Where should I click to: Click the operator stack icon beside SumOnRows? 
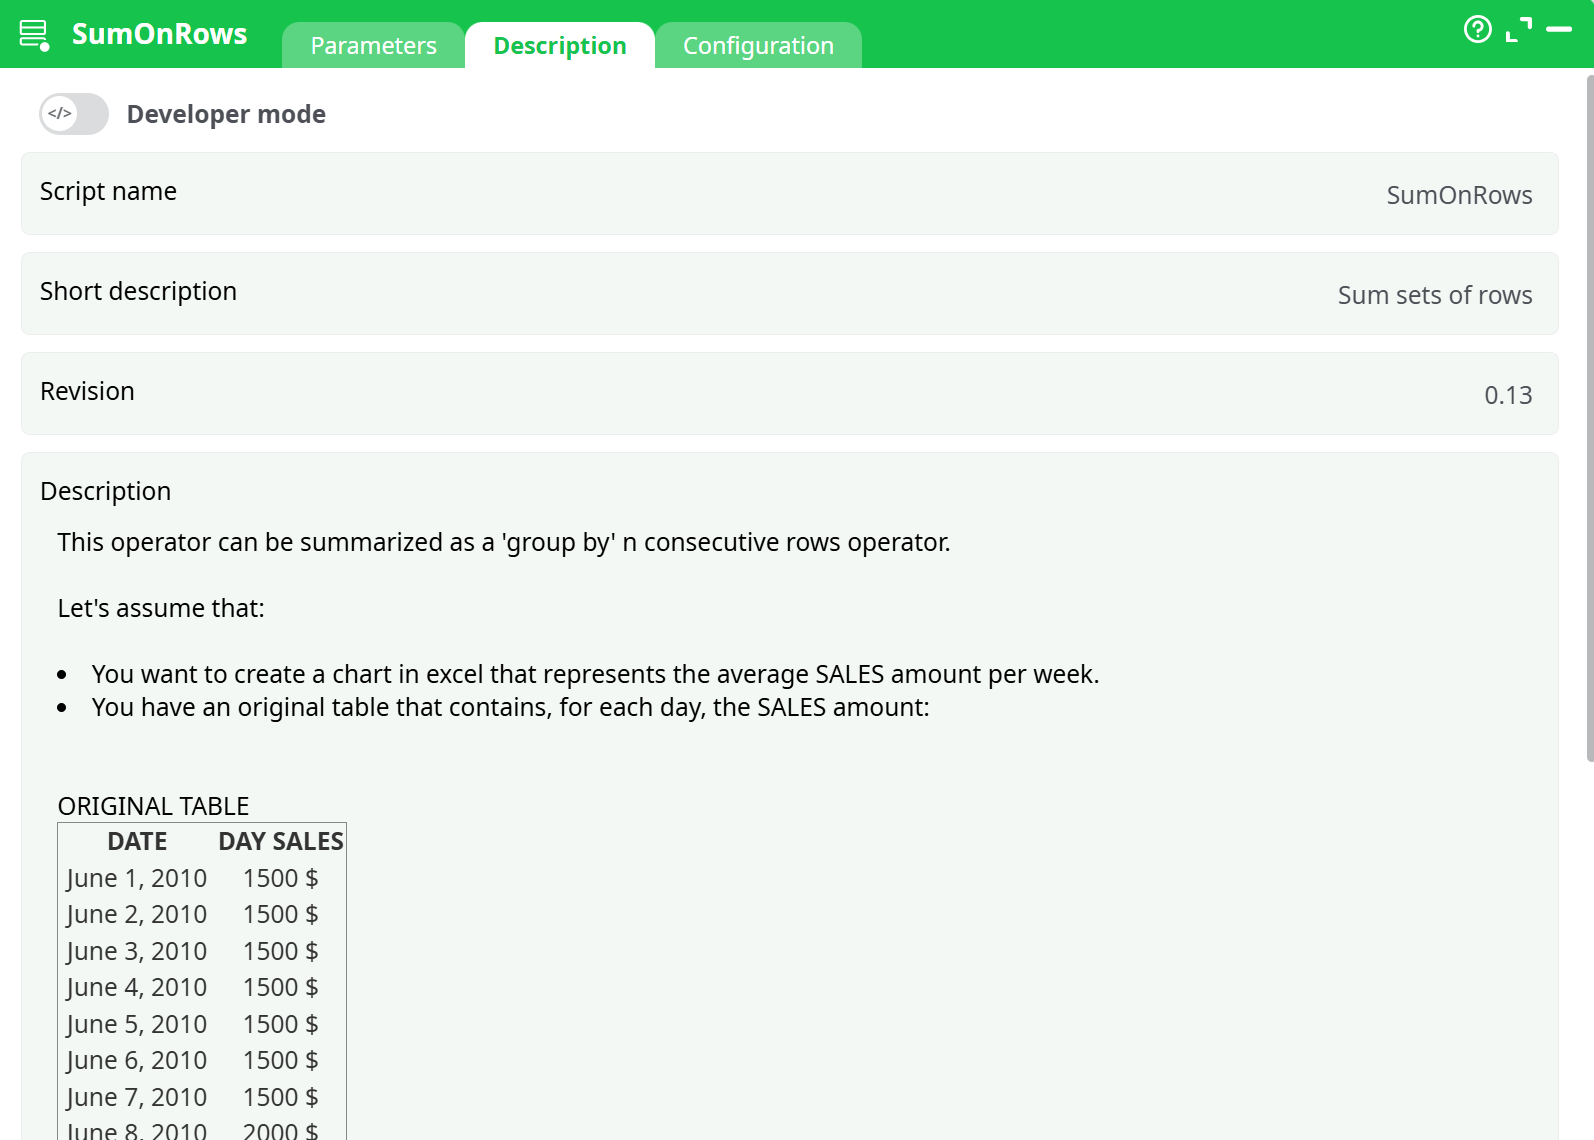(34, 35)
